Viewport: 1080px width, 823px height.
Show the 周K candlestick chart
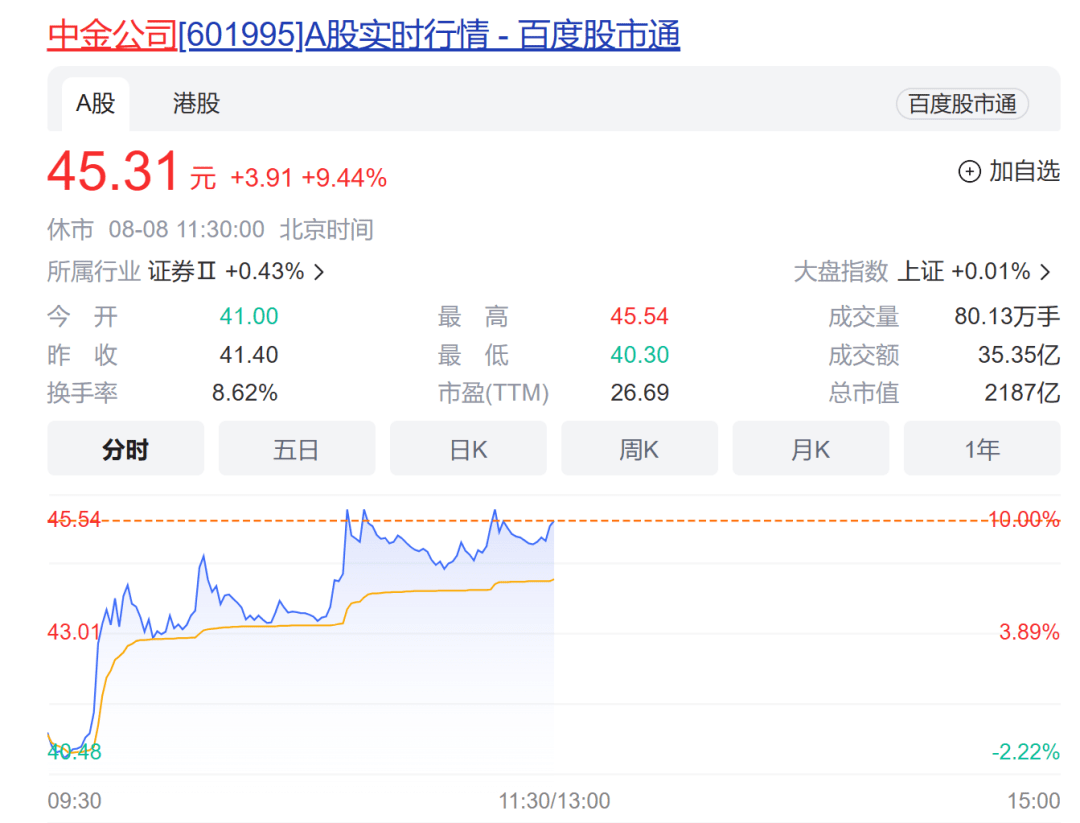639,449
